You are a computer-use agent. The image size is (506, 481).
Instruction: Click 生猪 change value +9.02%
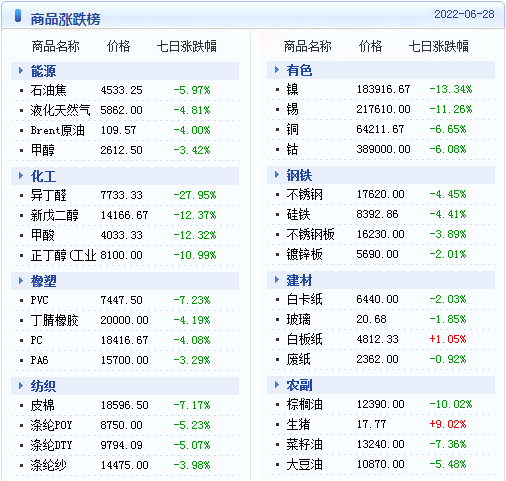448,424
